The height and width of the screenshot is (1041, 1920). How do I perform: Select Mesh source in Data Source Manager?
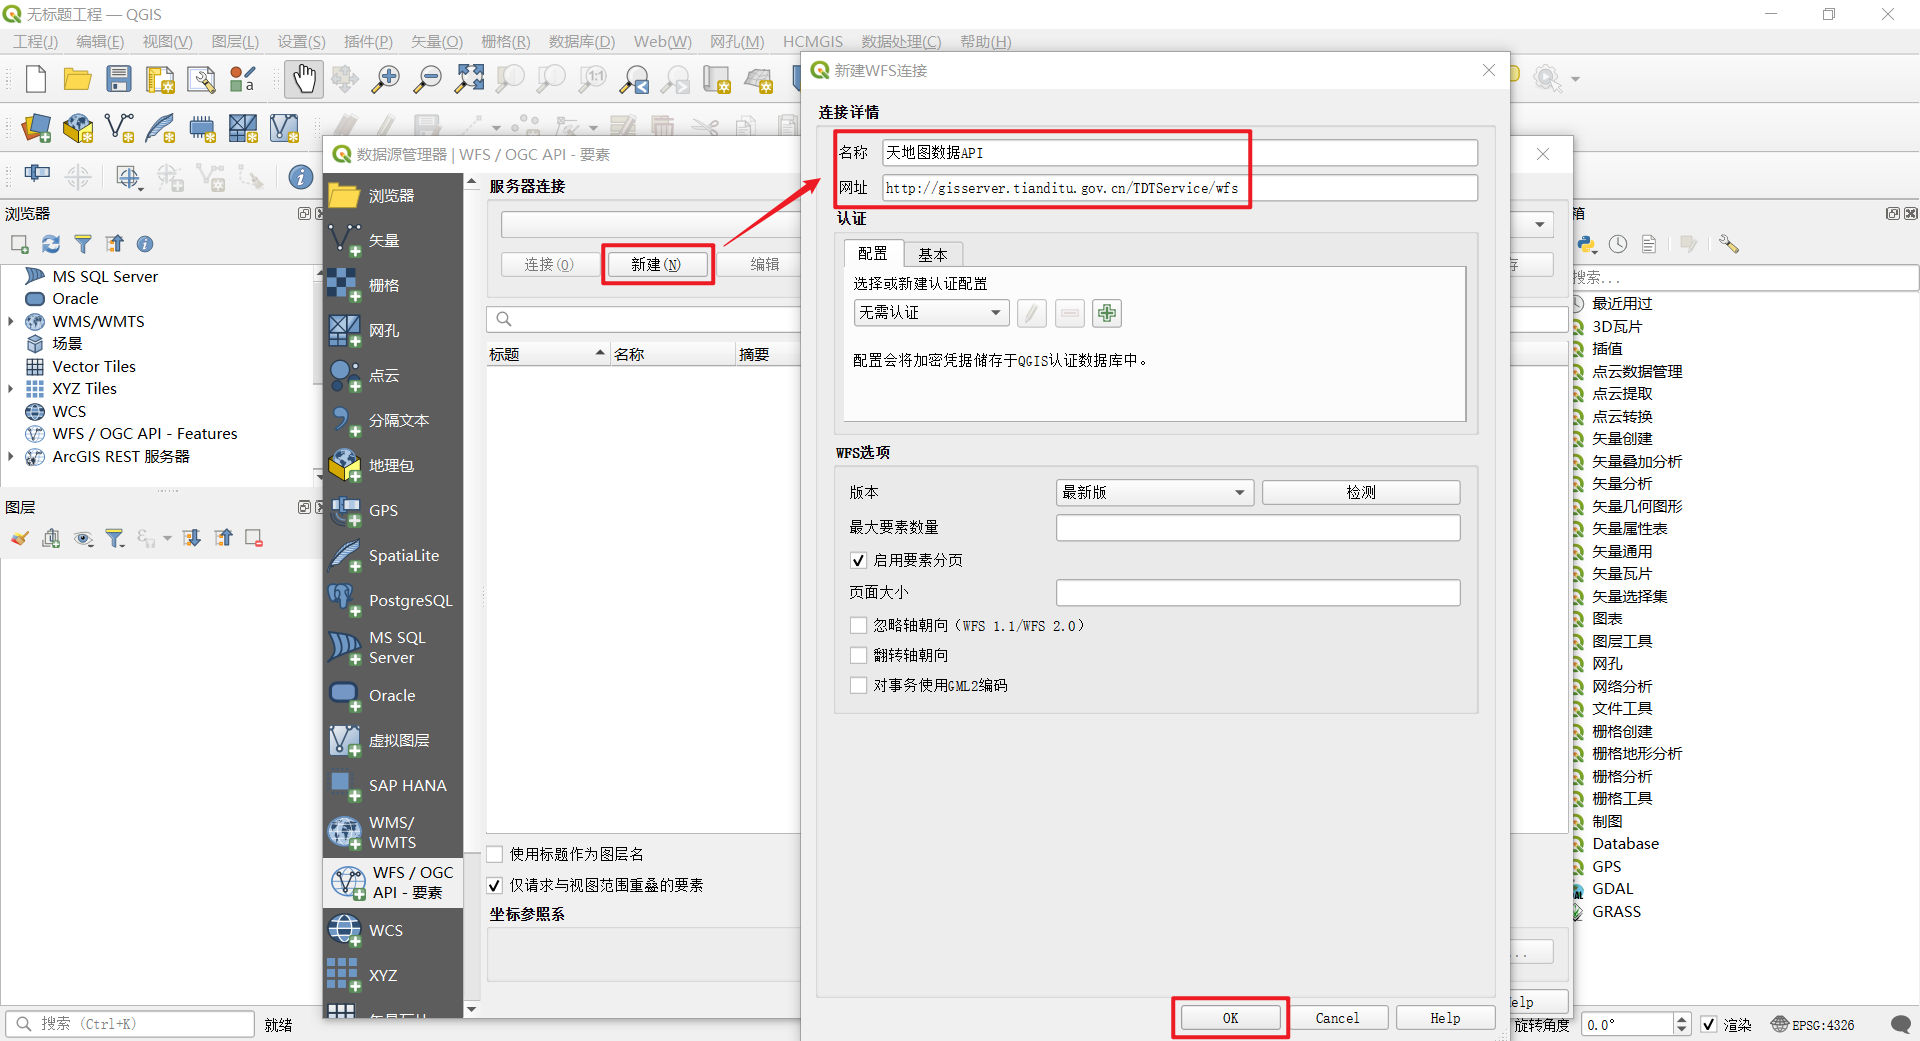393,331
